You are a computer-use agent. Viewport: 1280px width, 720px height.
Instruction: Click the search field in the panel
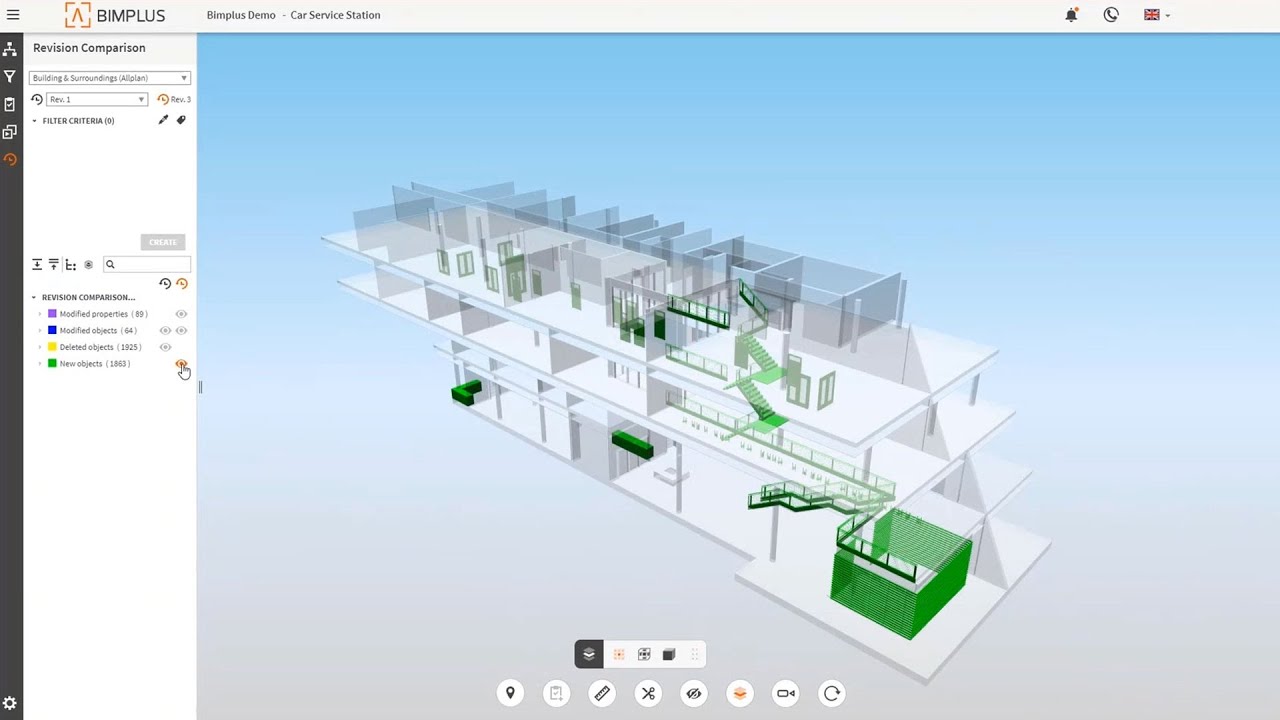(146, 265)
